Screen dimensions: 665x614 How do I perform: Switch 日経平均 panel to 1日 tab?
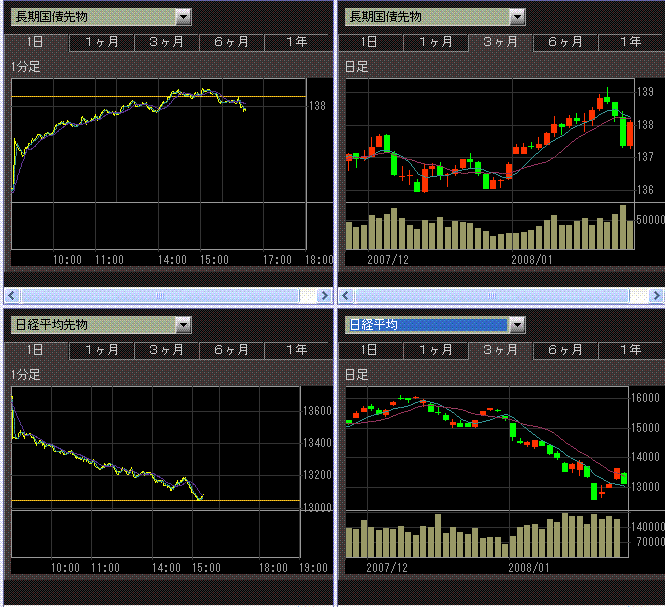tap(369, 350)
